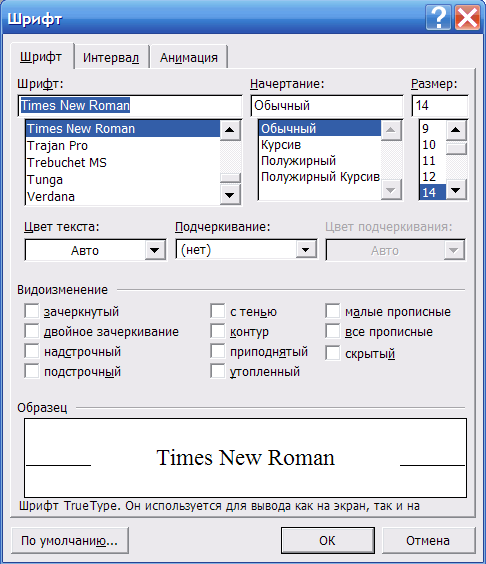Click the По умолчанию button

click(70, 540)
